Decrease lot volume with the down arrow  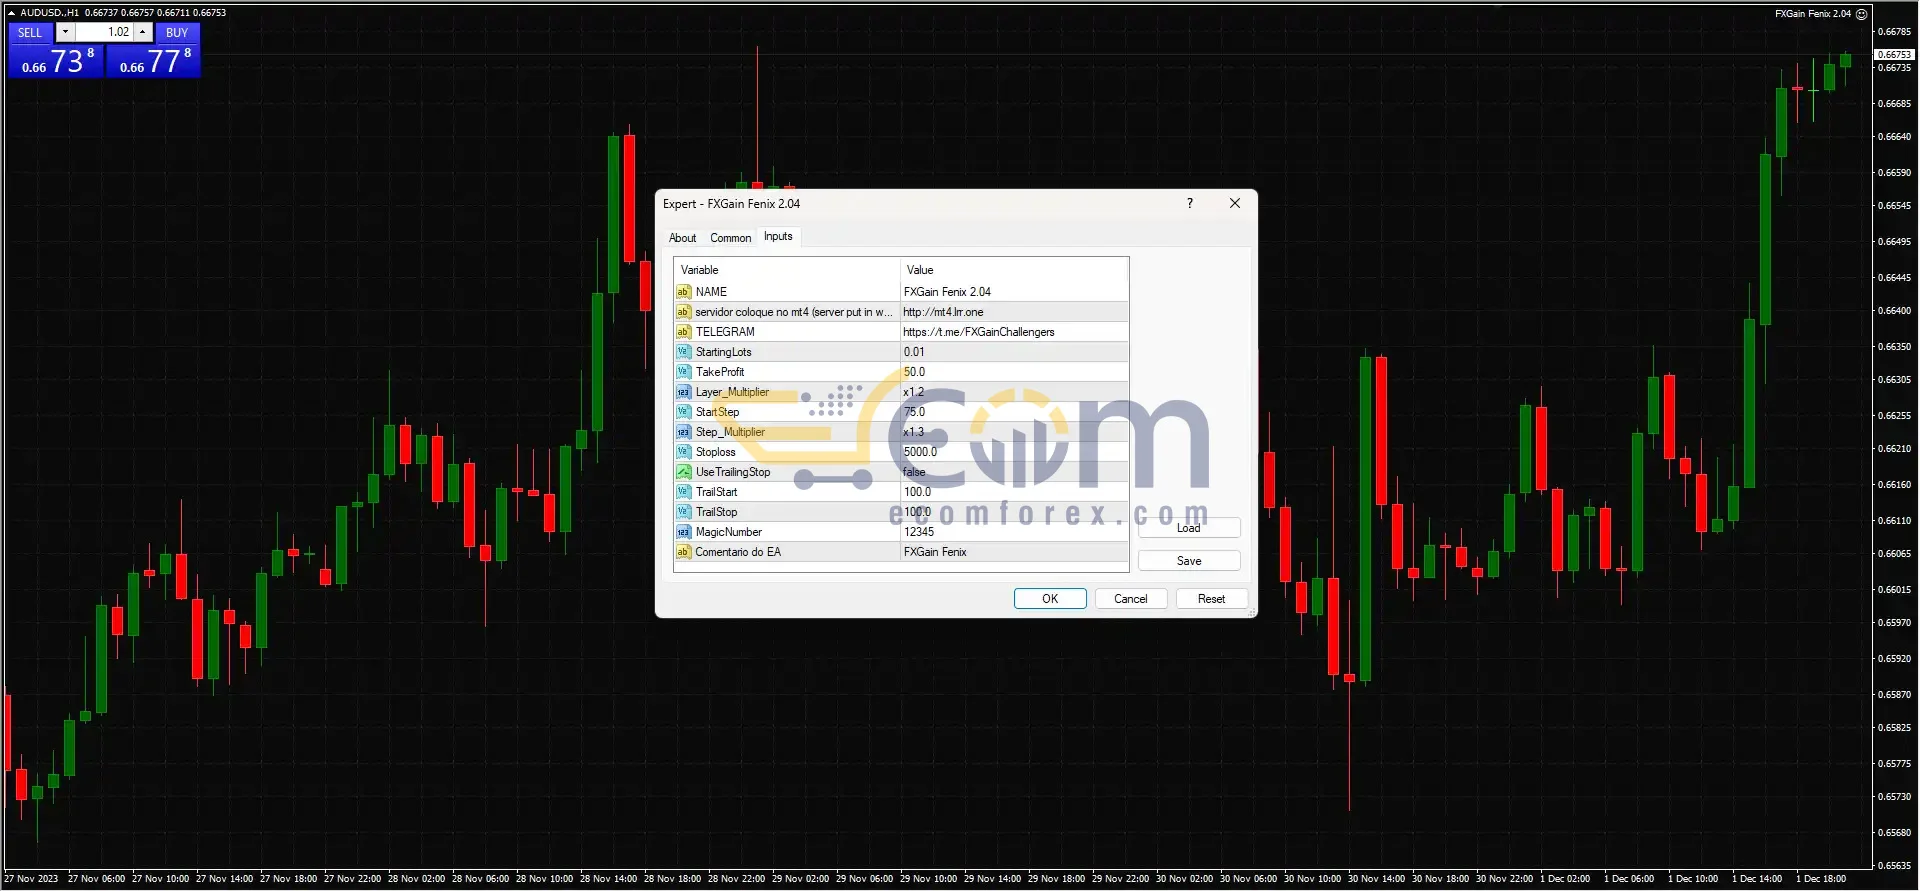point(65,32)
